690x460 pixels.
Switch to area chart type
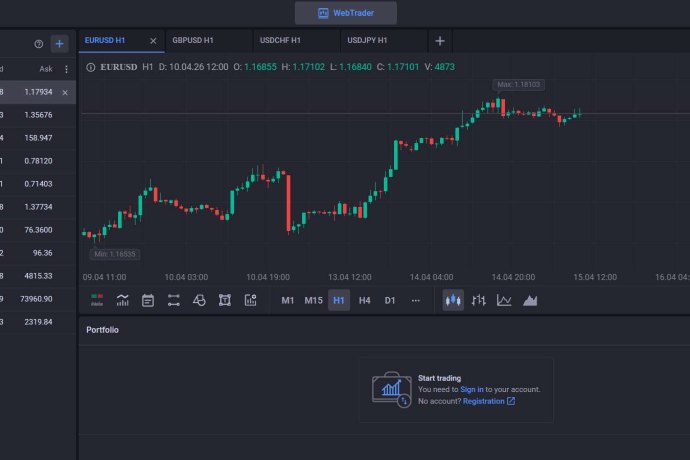[530, 300]
